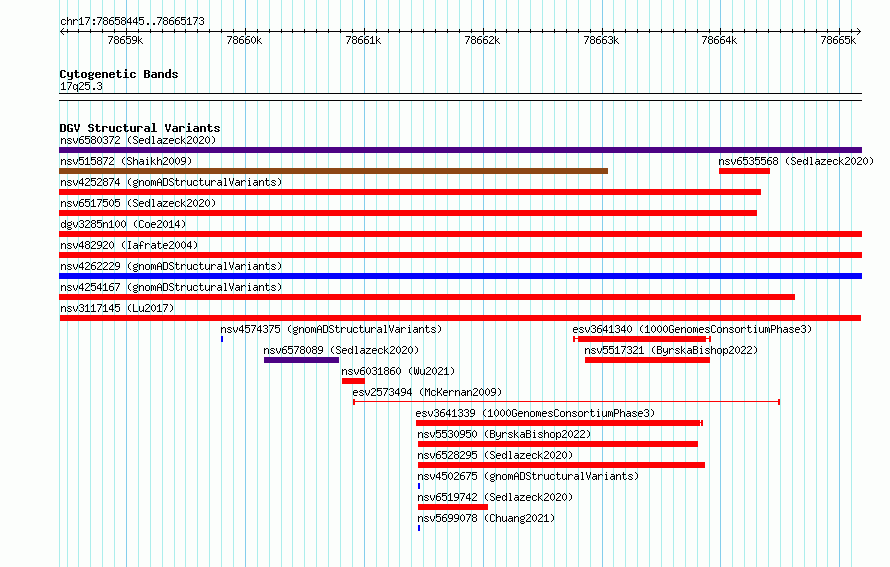This screenshot has width=890, height=567.
Task: Select the thin red esv2573494 line
Action: (x=566, y=402)
